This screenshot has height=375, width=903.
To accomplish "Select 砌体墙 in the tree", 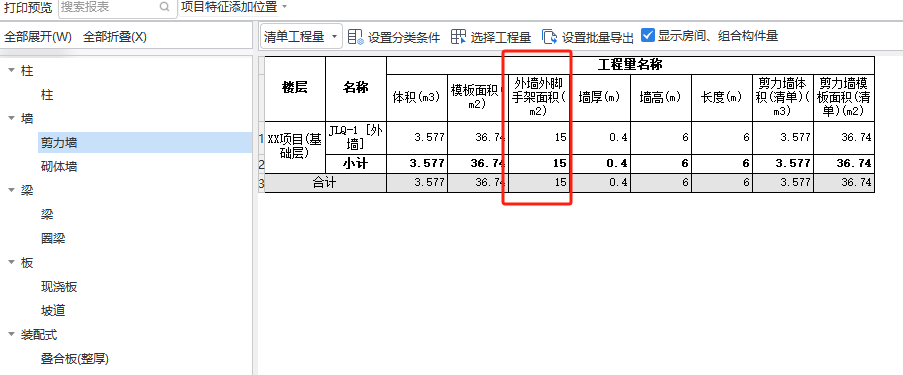I will [x=59, y=167].
